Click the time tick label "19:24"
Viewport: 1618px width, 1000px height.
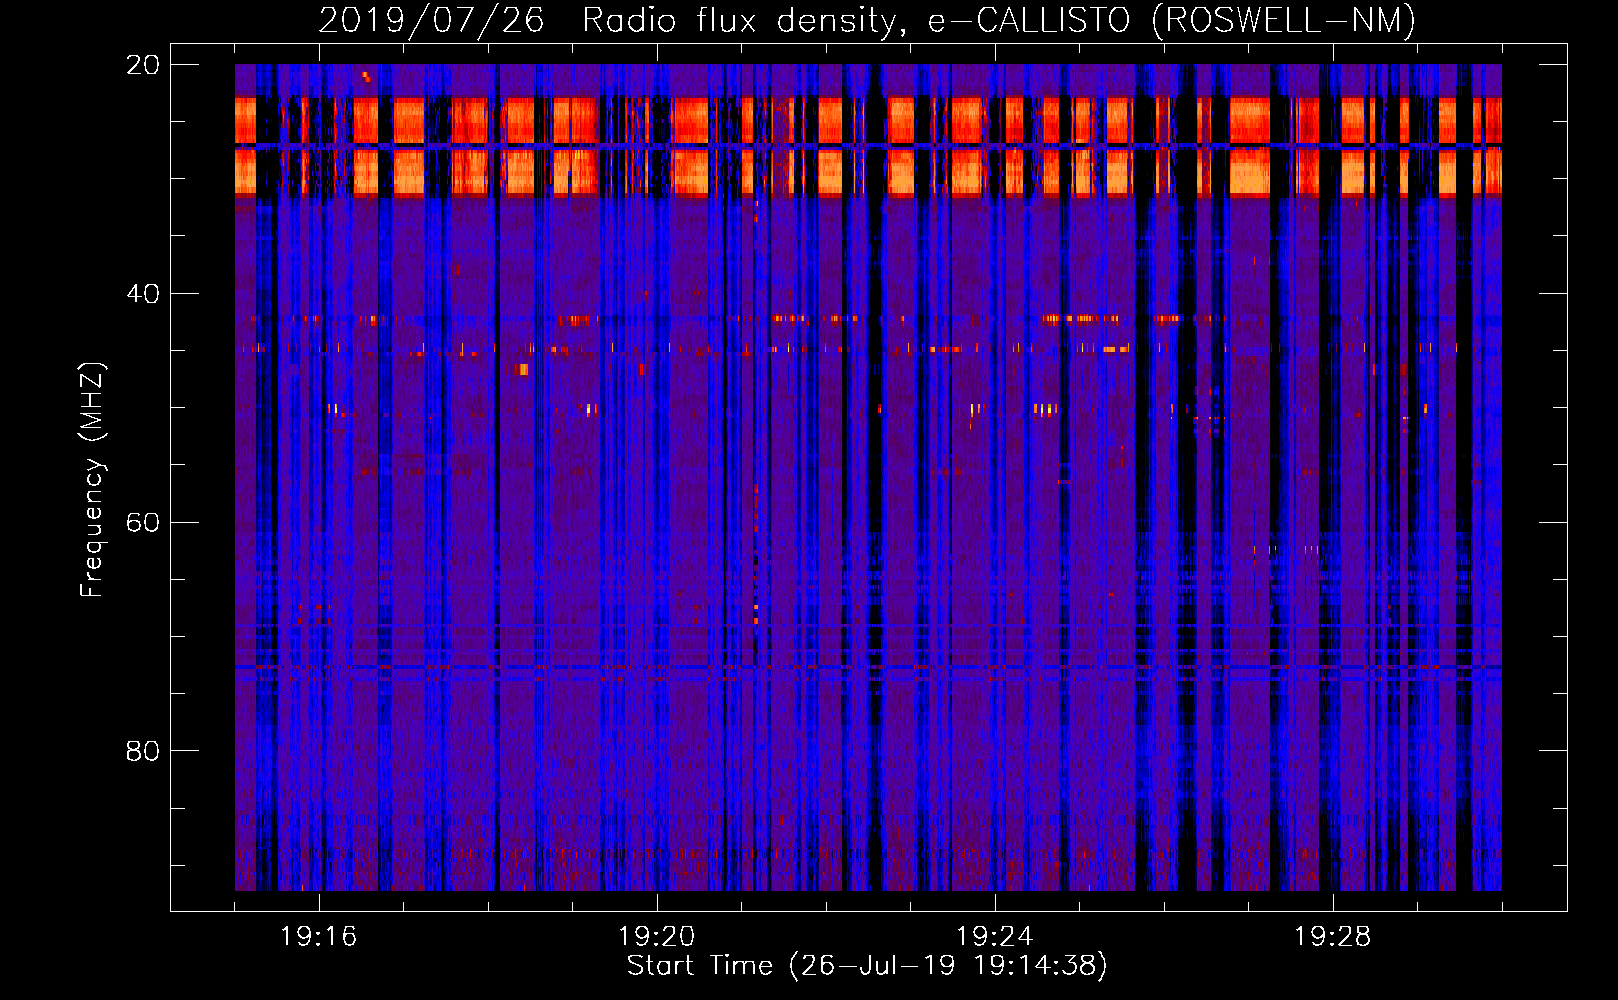tap(994, 937)
